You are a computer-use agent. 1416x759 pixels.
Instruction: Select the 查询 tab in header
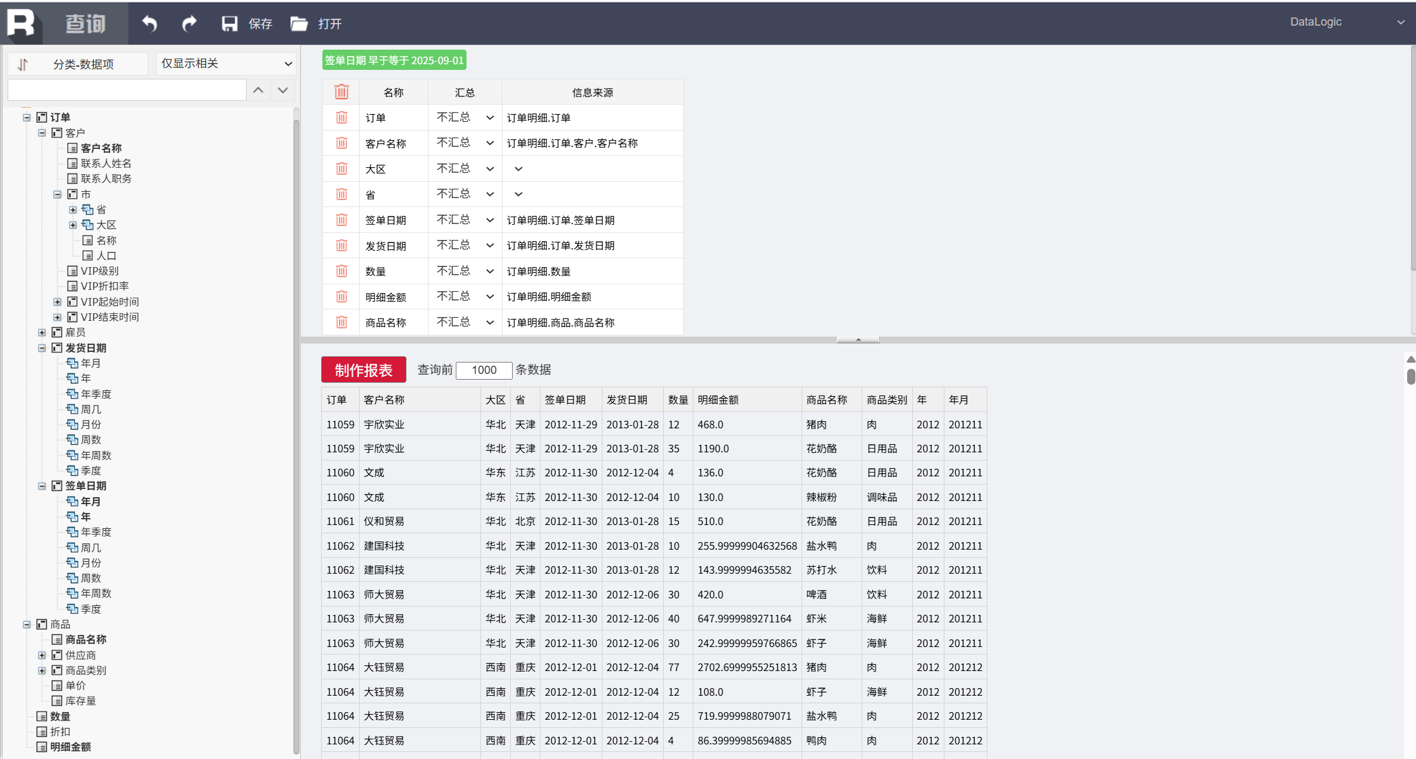[x=85, y=23]
